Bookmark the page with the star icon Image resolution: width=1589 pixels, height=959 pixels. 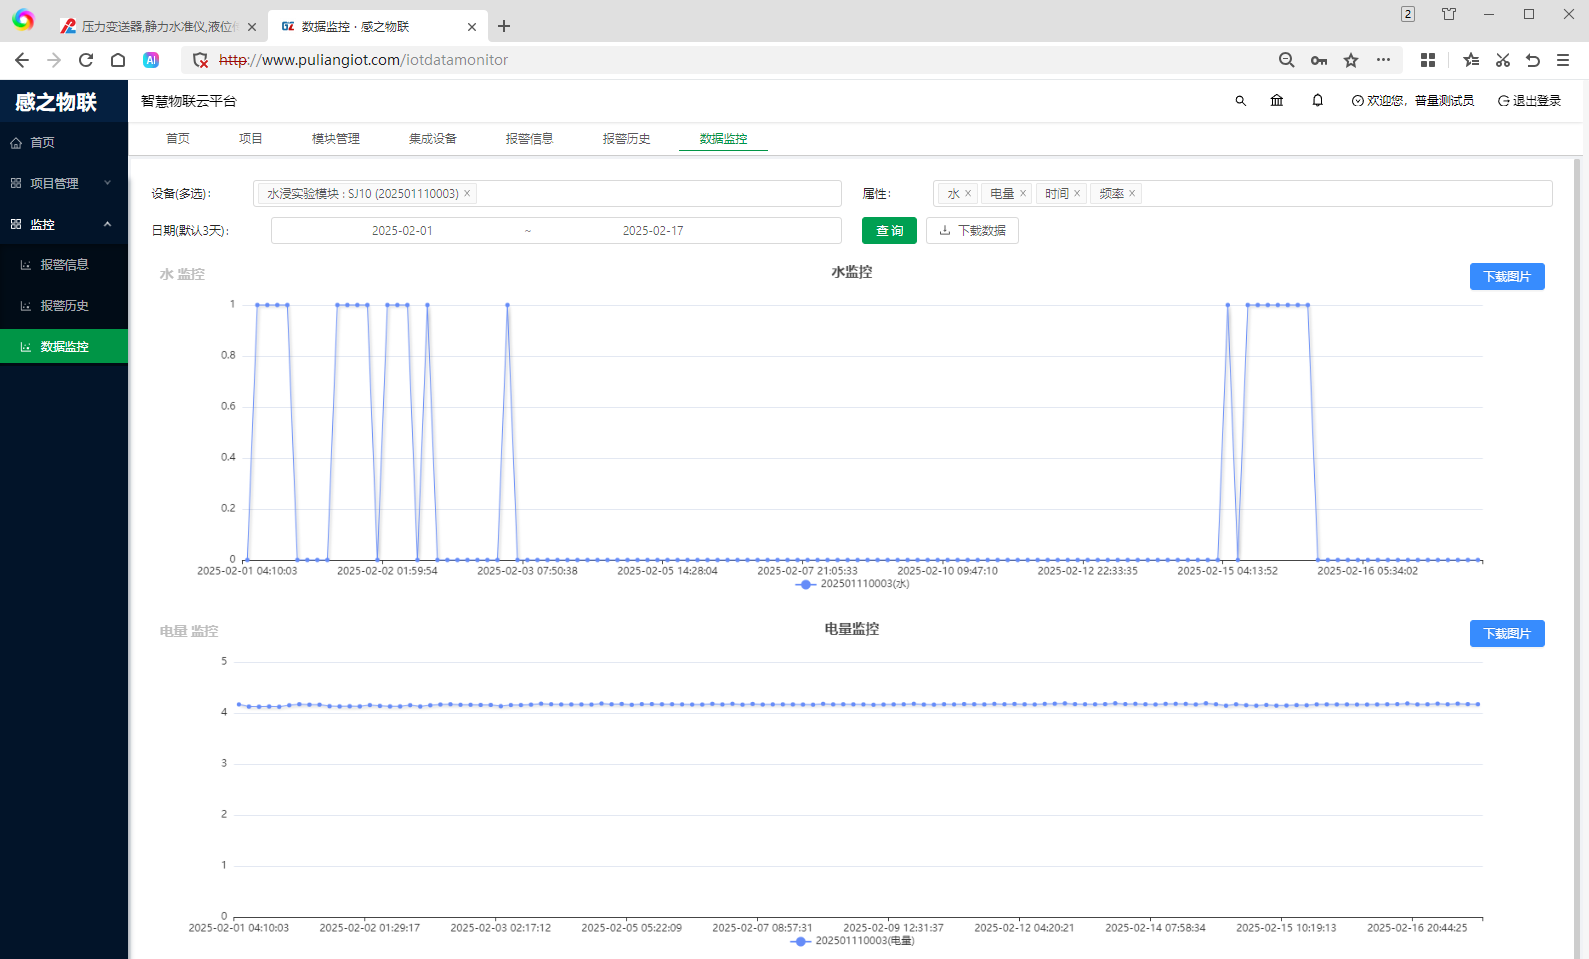(1351, 60)
